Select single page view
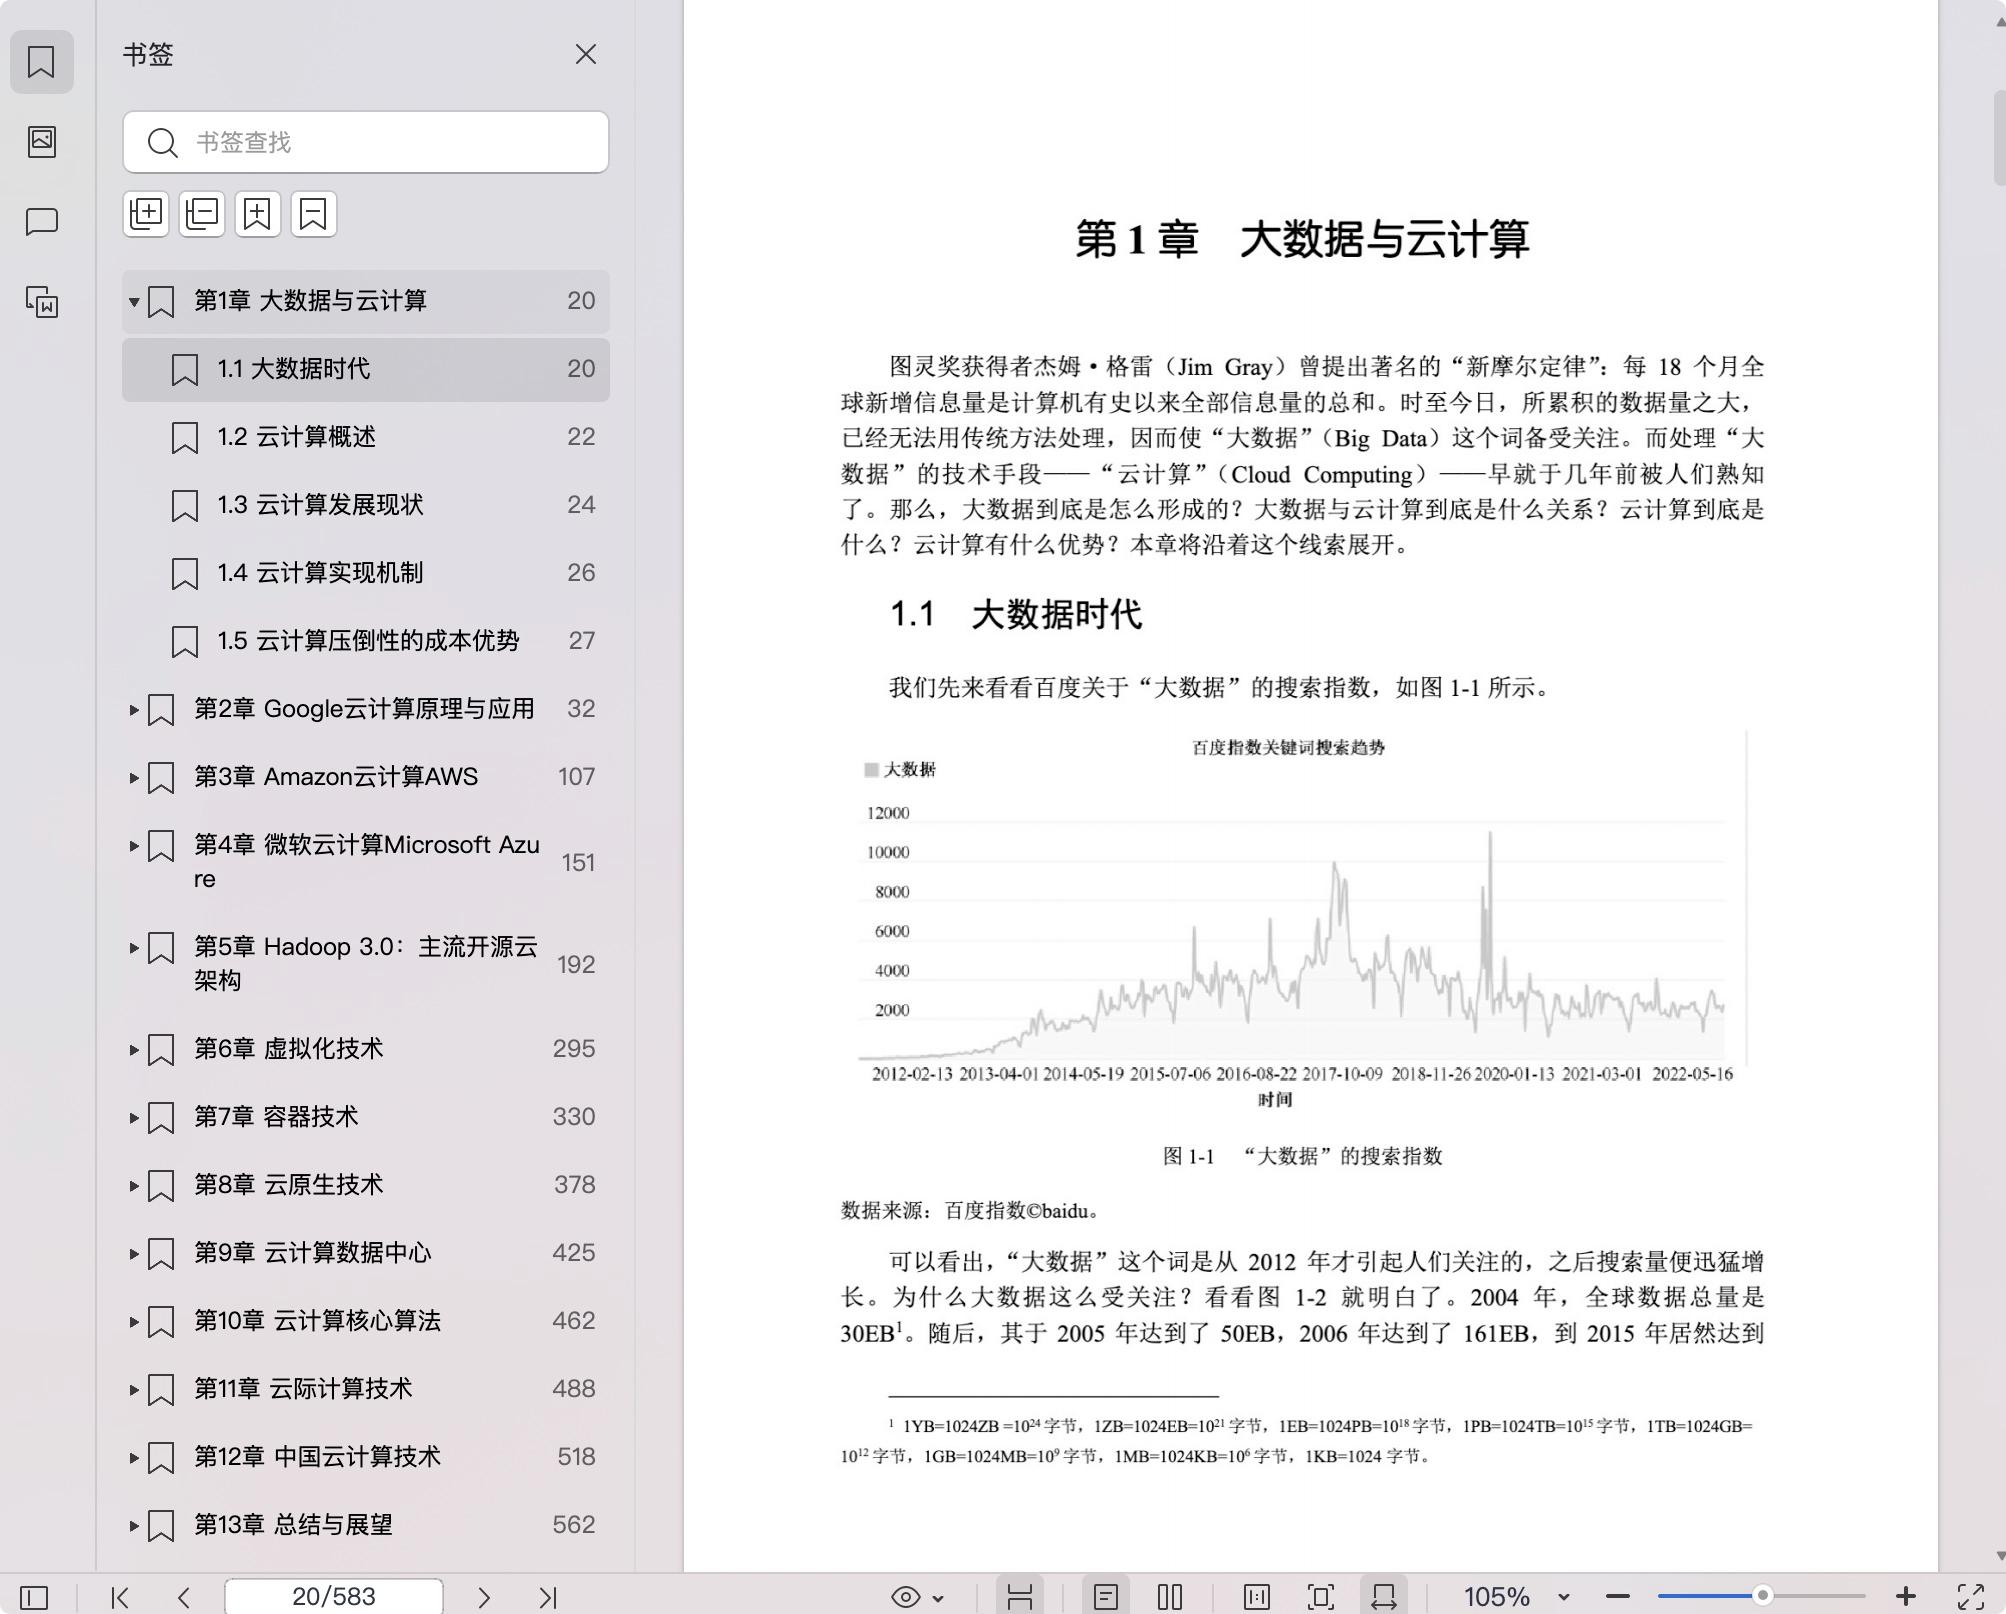Screen dimensions: 2006x1614 [1106, 1597]
